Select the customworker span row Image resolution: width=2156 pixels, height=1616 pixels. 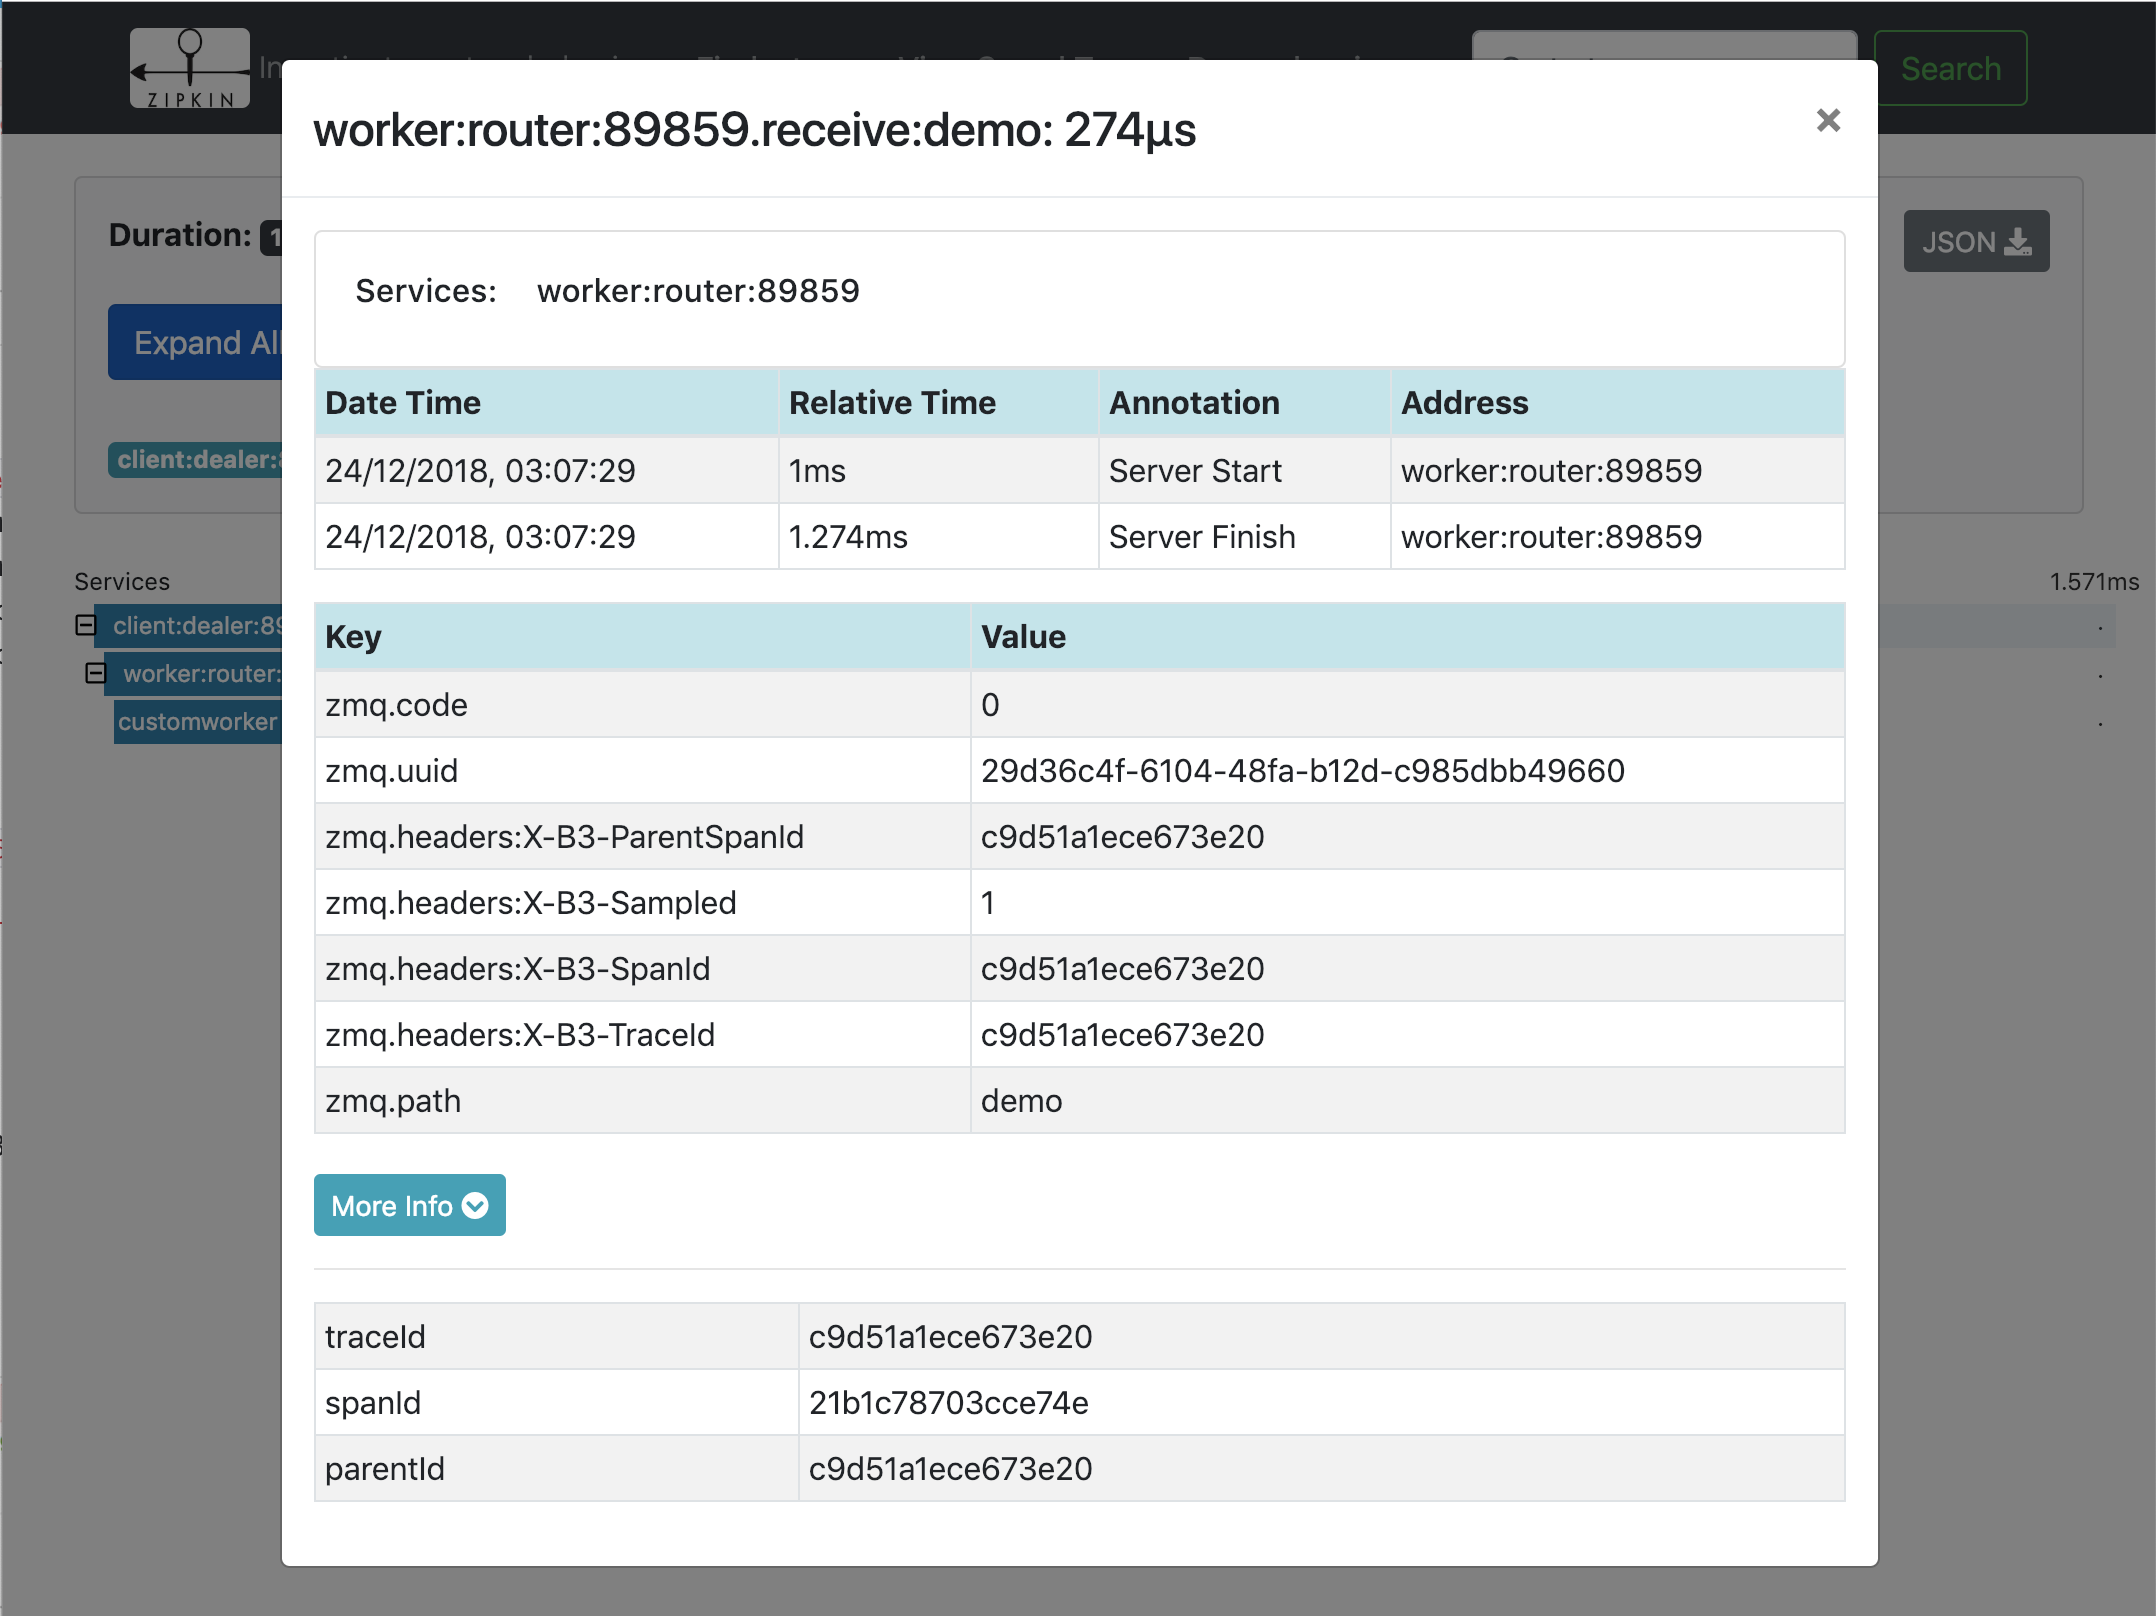[x=198, y=721]
